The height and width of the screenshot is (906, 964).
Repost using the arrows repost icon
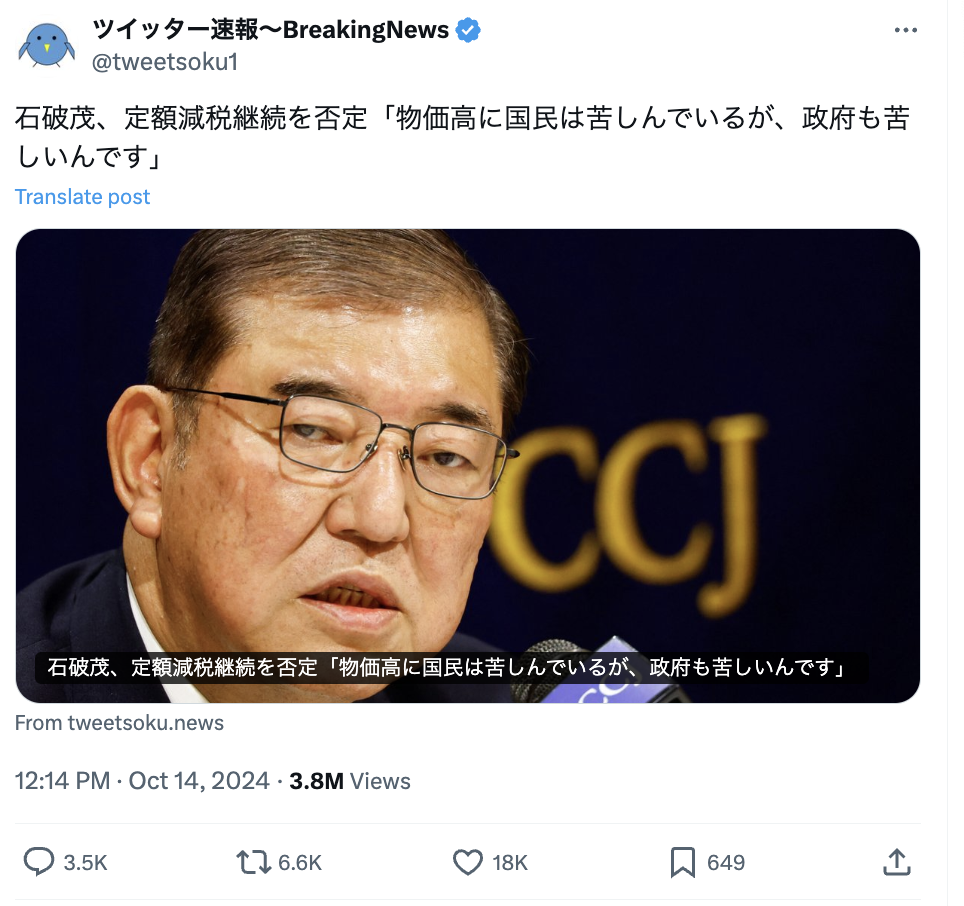point(253,862)
